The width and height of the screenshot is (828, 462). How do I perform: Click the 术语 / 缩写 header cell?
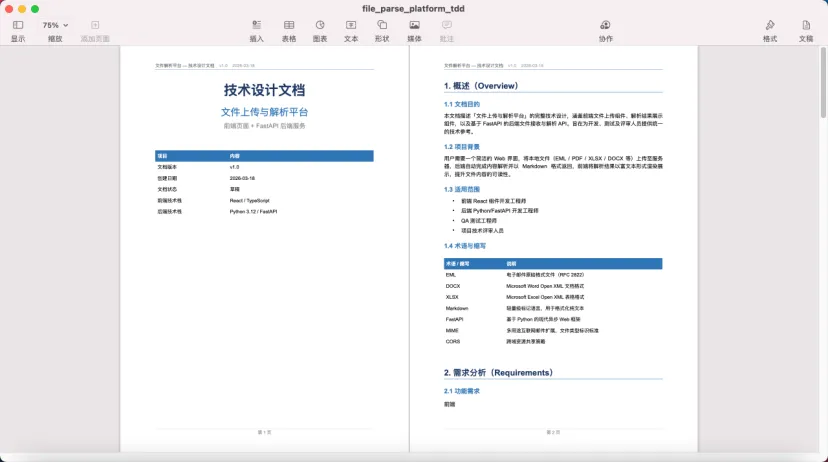457,263
